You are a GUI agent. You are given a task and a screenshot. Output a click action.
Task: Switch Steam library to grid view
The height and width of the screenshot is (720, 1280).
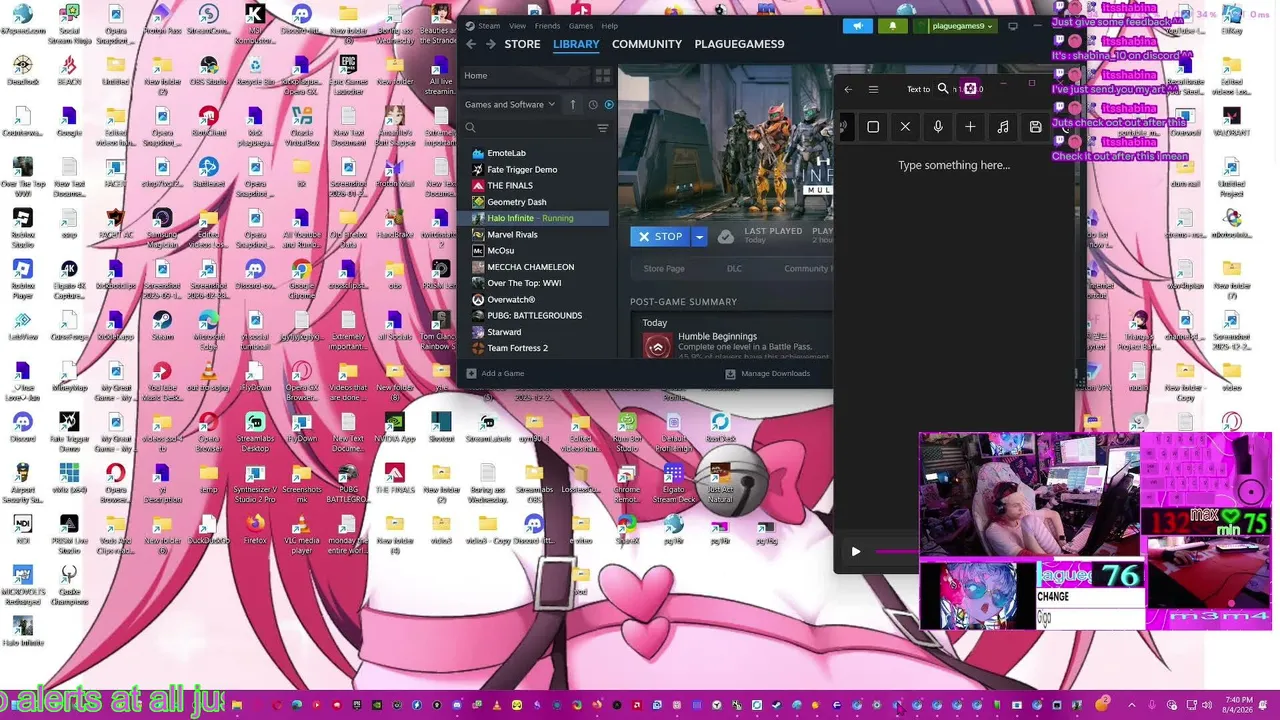point(602,76)
